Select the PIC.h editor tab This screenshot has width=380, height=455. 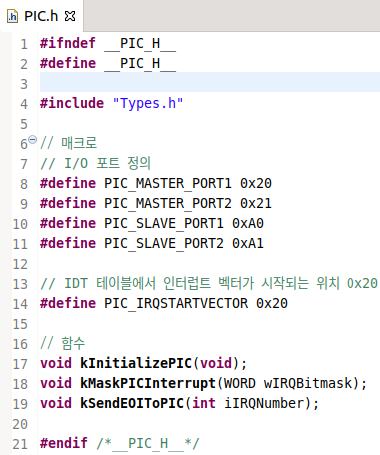[x=41, y=16]
